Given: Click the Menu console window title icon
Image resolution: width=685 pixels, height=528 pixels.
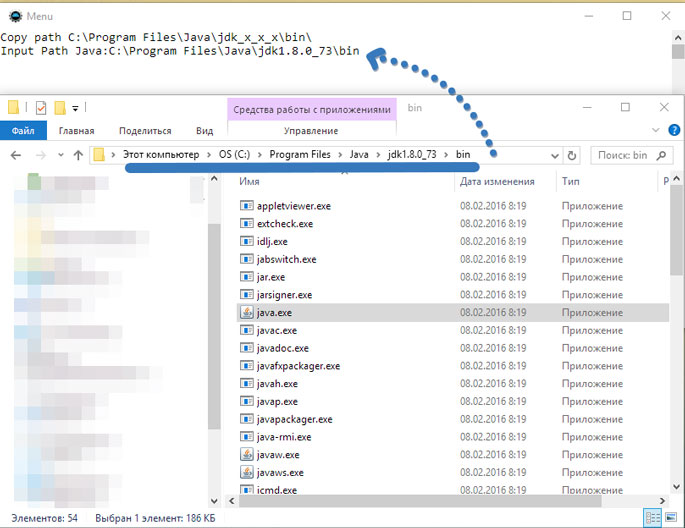Looking at the screenshot, I should pyautogui.click(x=15, y=16).
